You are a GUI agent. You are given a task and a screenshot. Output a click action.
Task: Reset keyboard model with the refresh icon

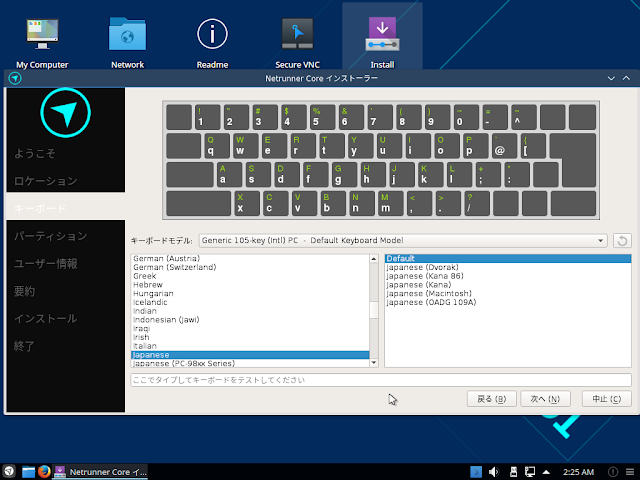coord(622,240)
